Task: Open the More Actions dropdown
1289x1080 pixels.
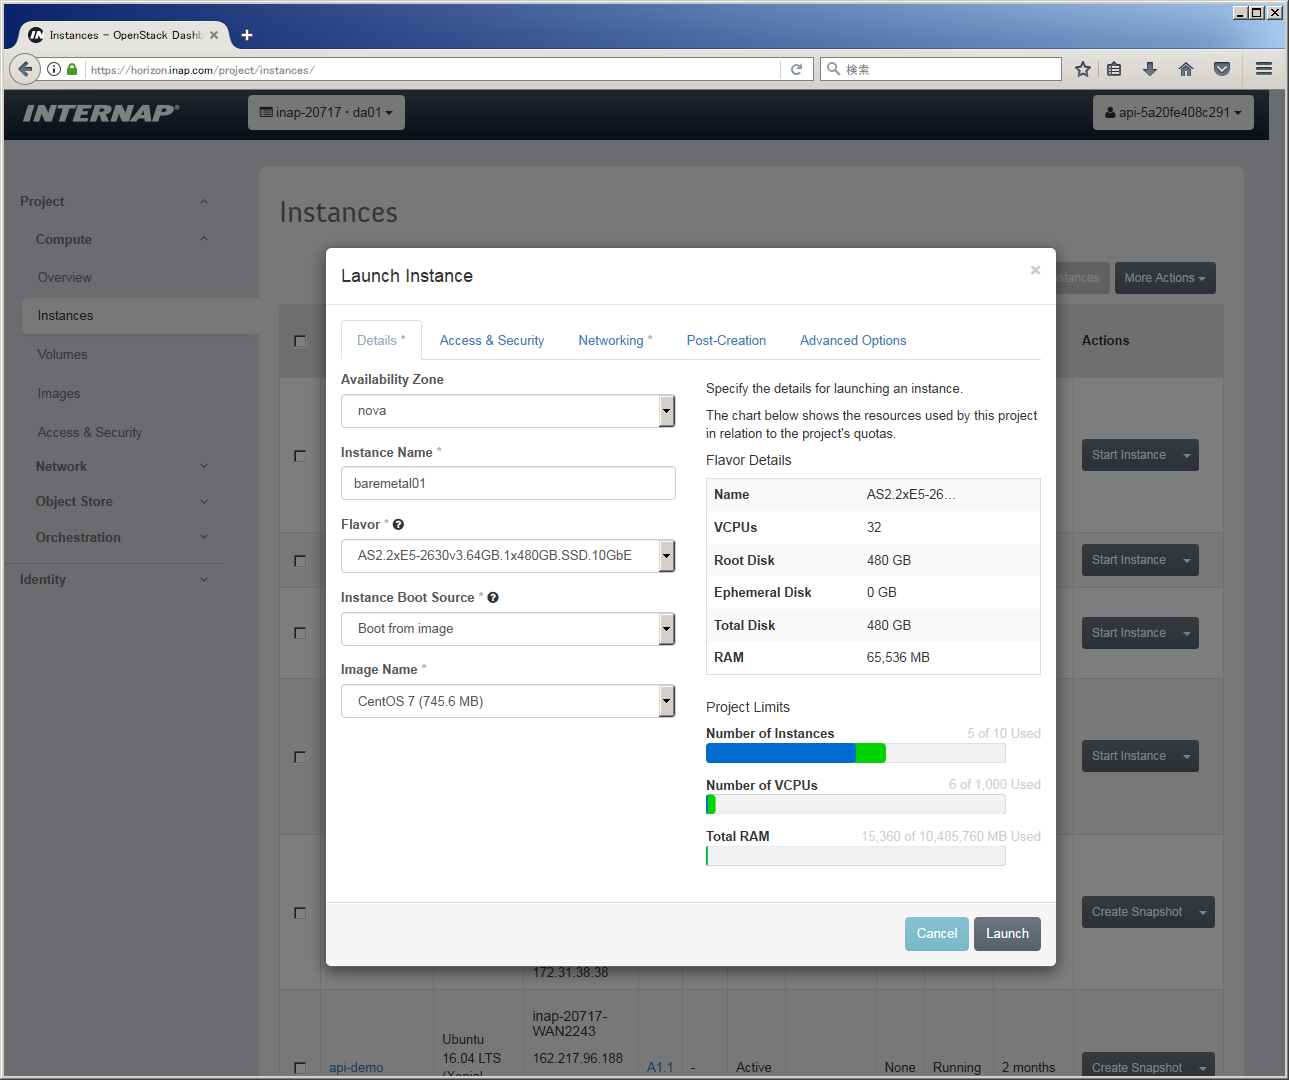Action: click(1165, 278)
